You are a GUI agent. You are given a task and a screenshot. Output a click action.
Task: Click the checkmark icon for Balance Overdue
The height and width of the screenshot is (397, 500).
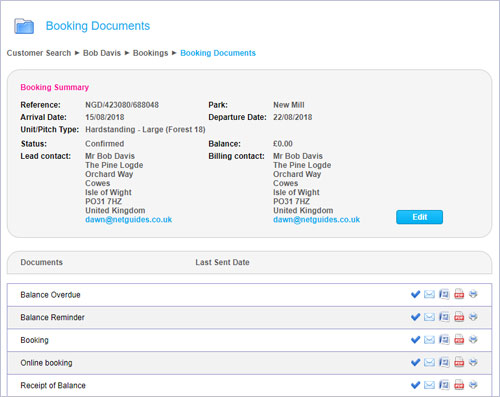415,294
